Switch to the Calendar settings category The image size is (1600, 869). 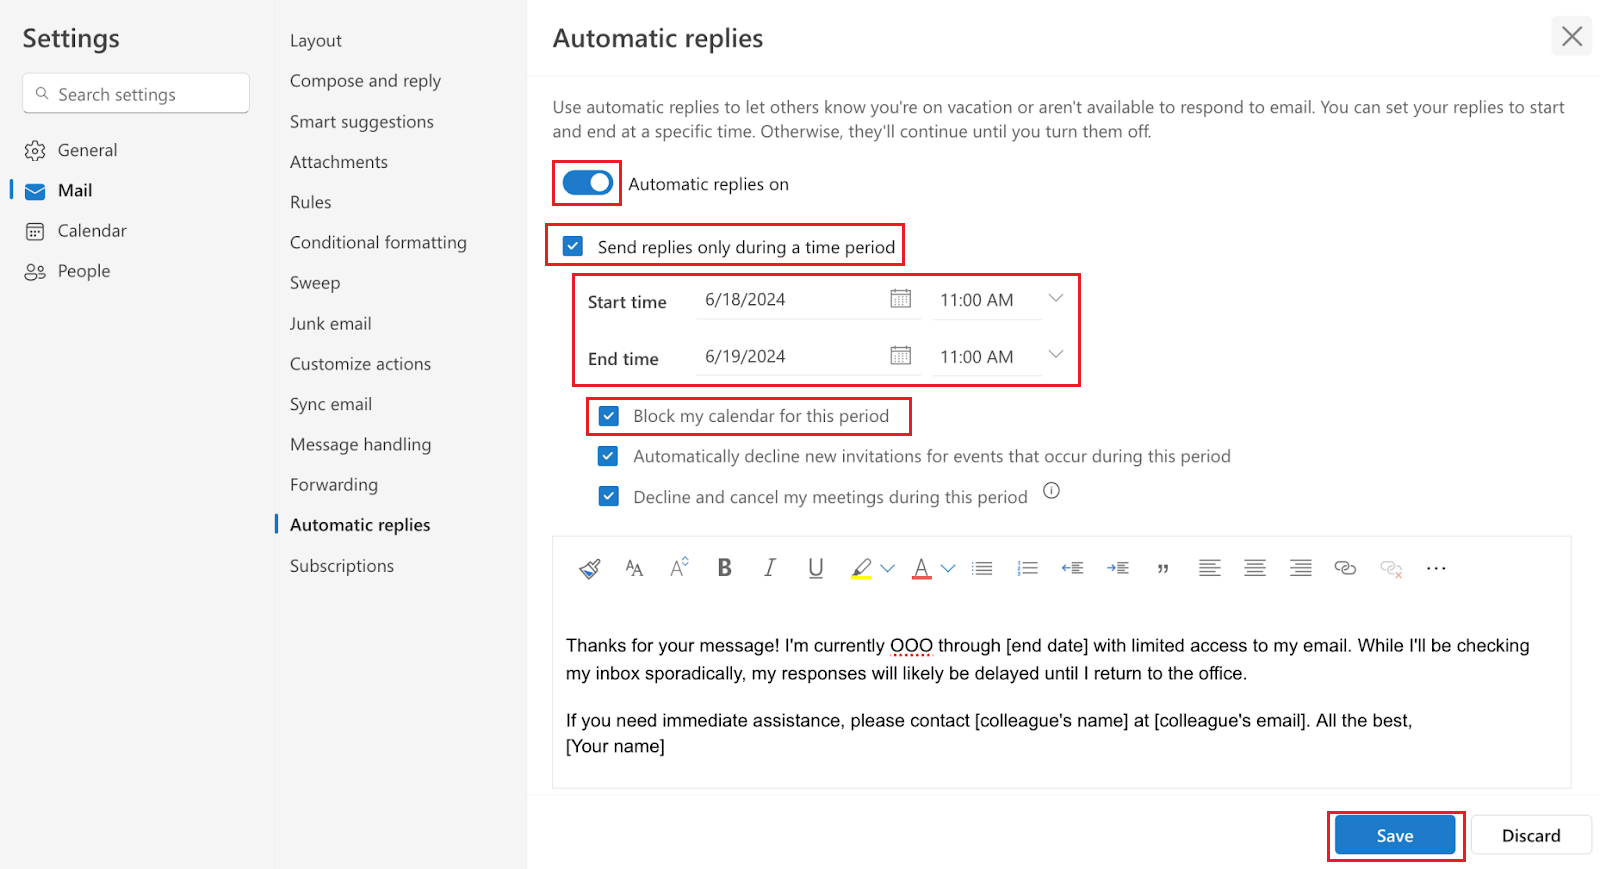[x=92, y=231]
